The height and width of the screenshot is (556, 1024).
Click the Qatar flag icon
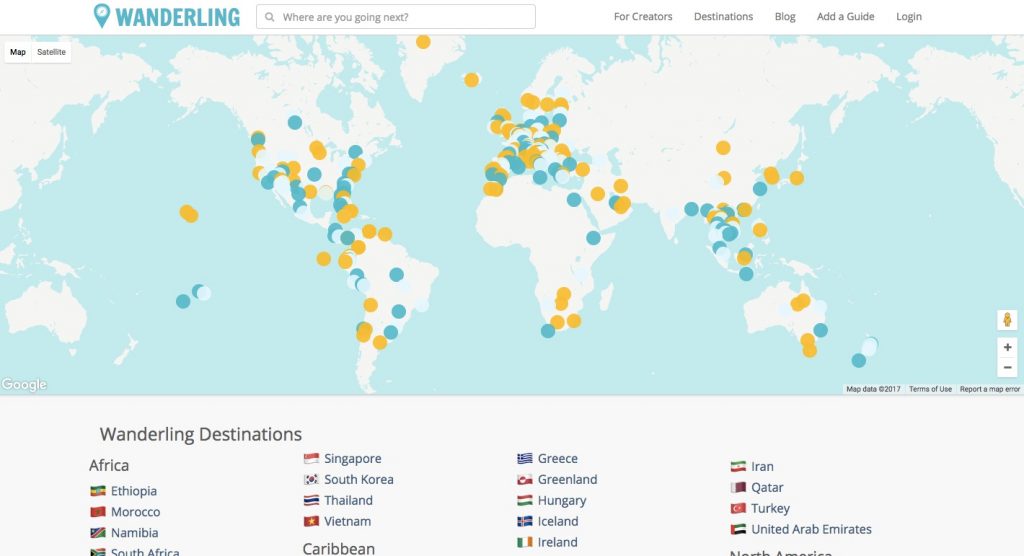coord(739,487)
